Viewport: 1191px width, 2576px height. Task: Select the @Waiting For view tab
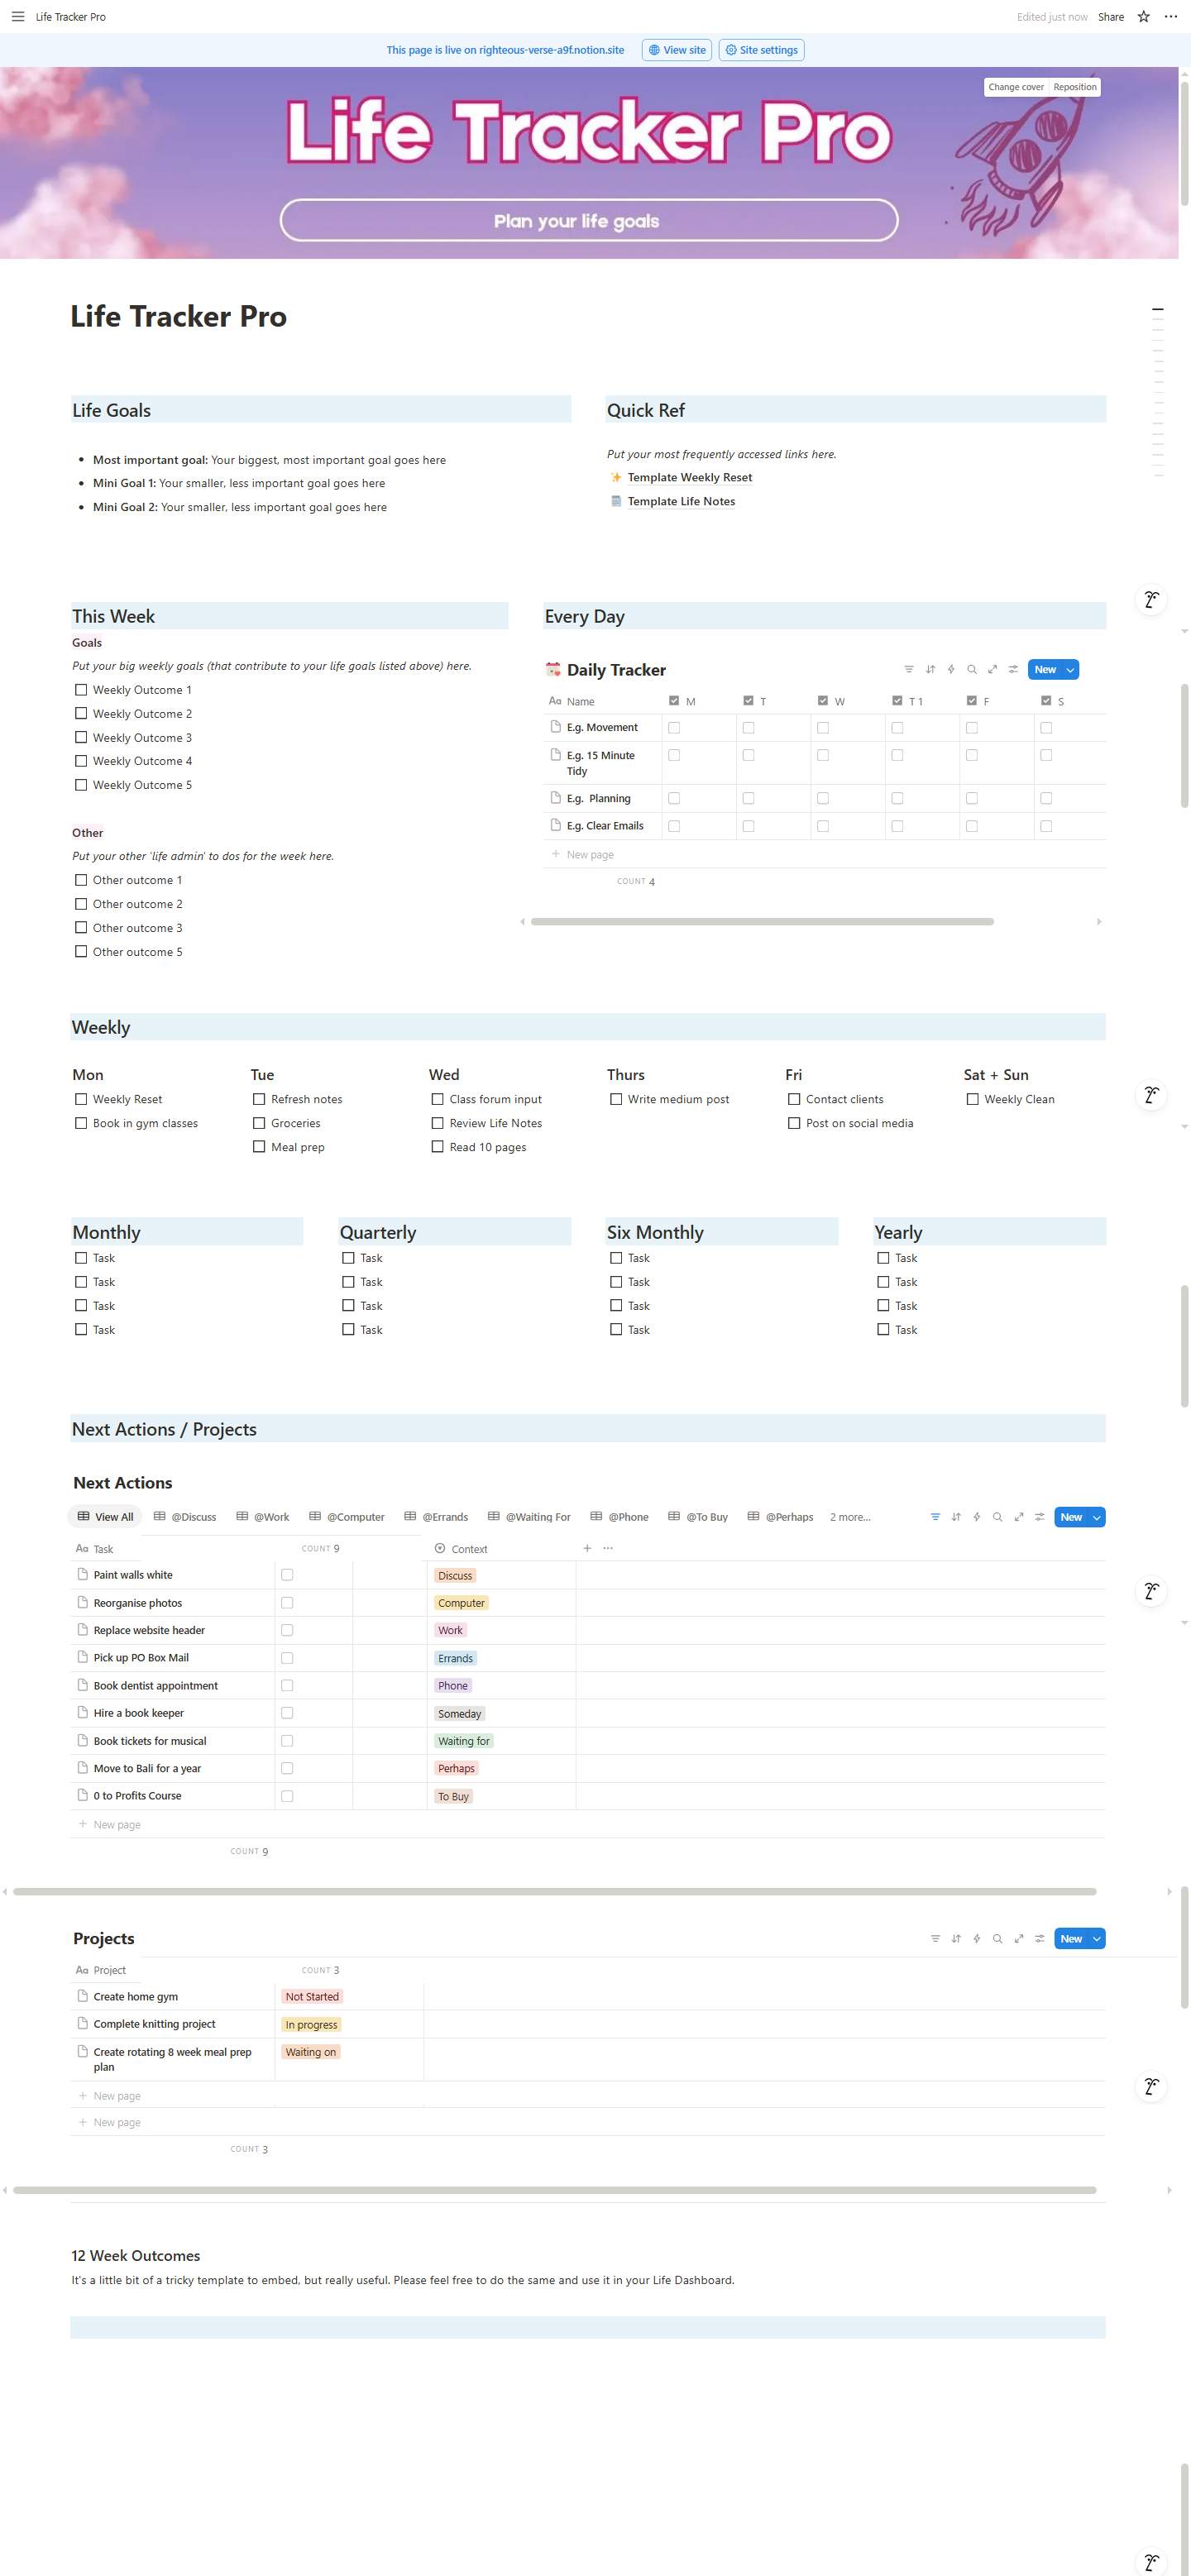coord(529,1517)
